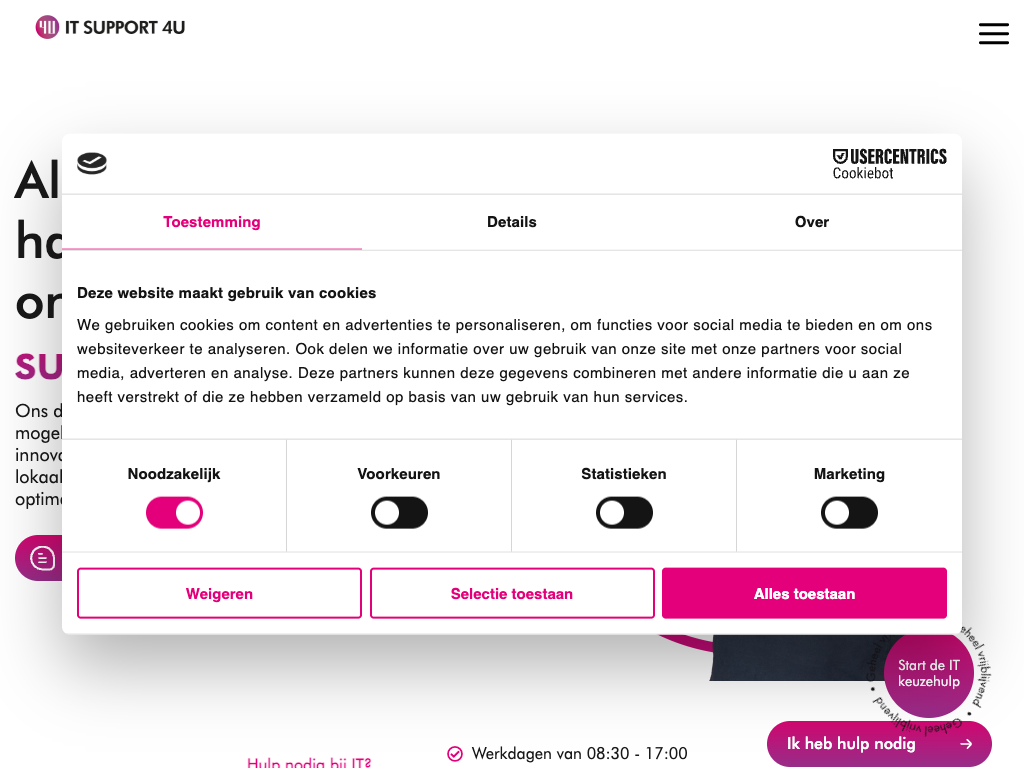The width and height of the screenshot is (1024, 768).
Task: Click Selectie toestaan button
Action: pyautogui.click(x=512, y=593)
